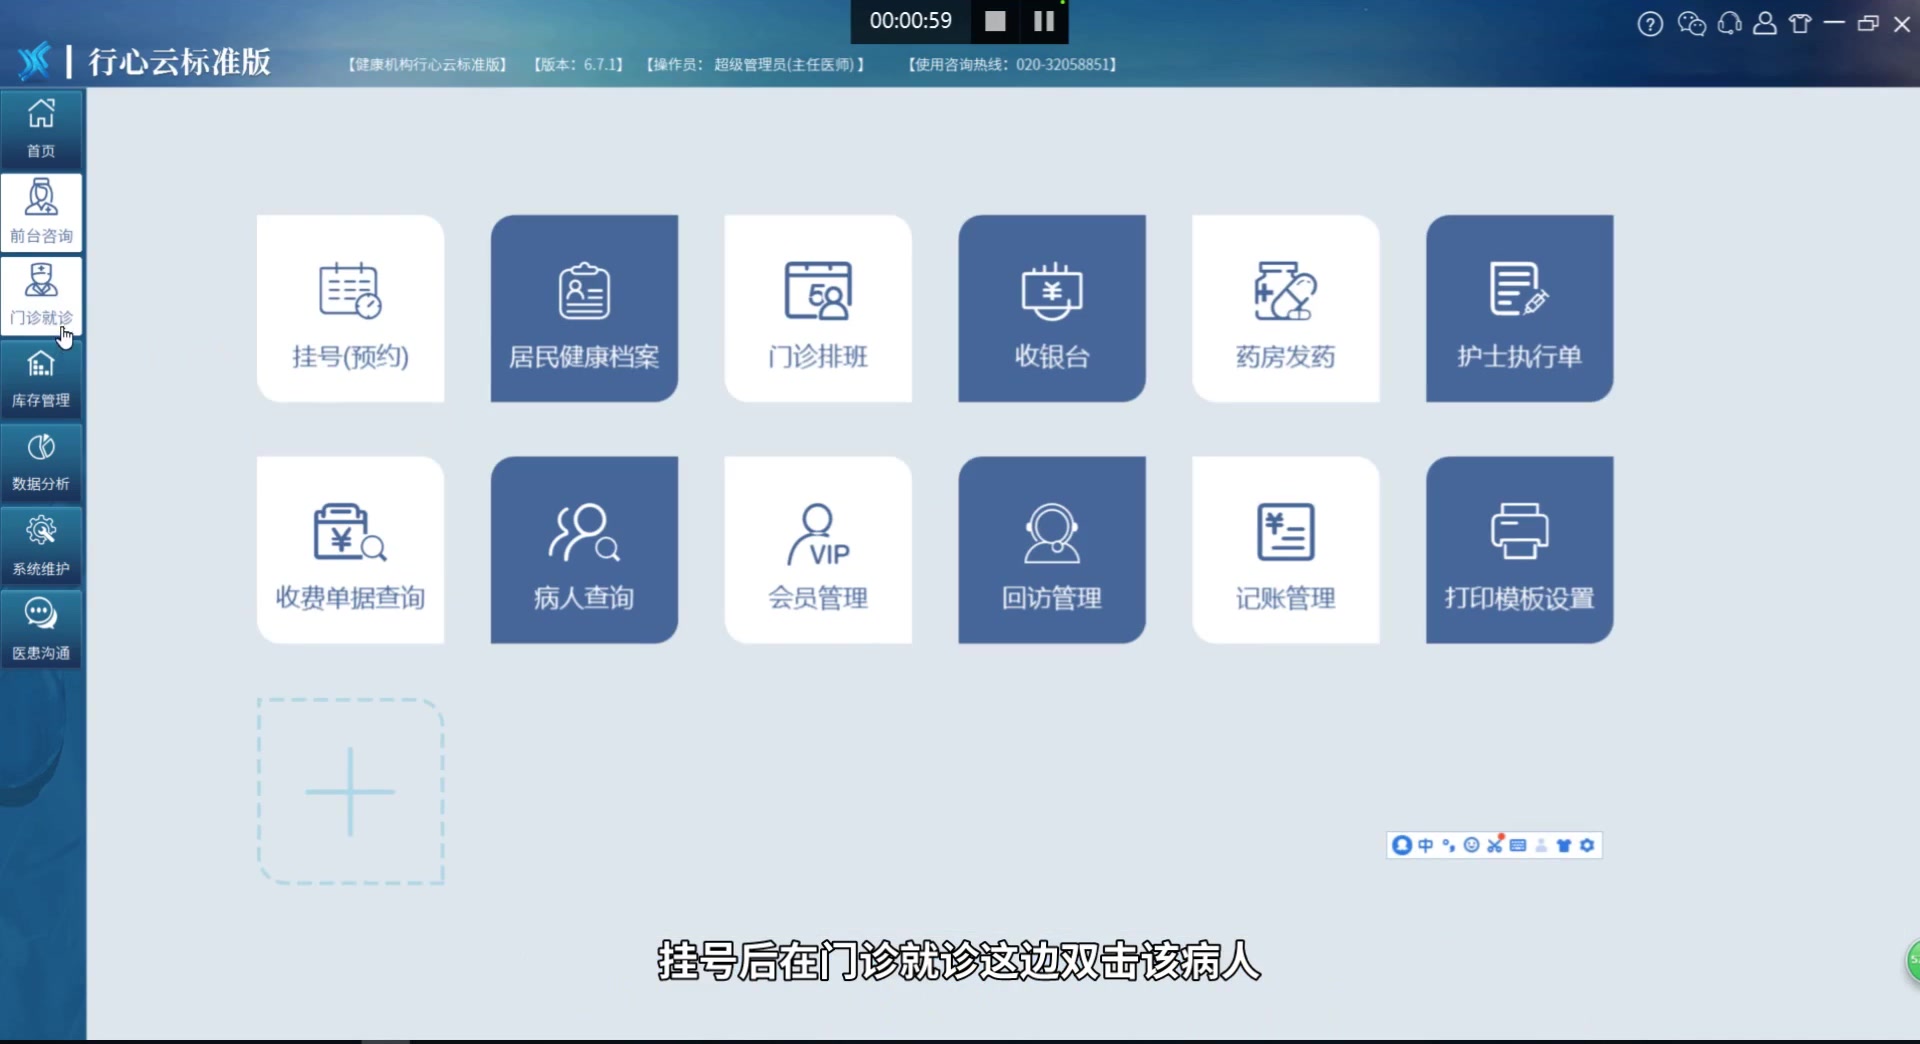Open the 收银台 cashier tile

[x=1052, y=308]
